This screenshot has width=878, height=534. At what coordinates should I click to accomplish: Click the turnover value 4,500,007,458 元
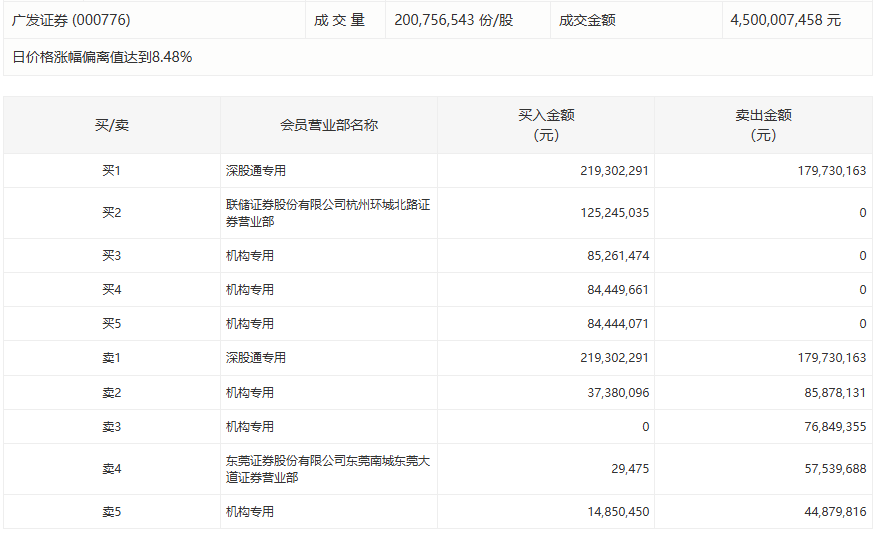tap(785, 20)
